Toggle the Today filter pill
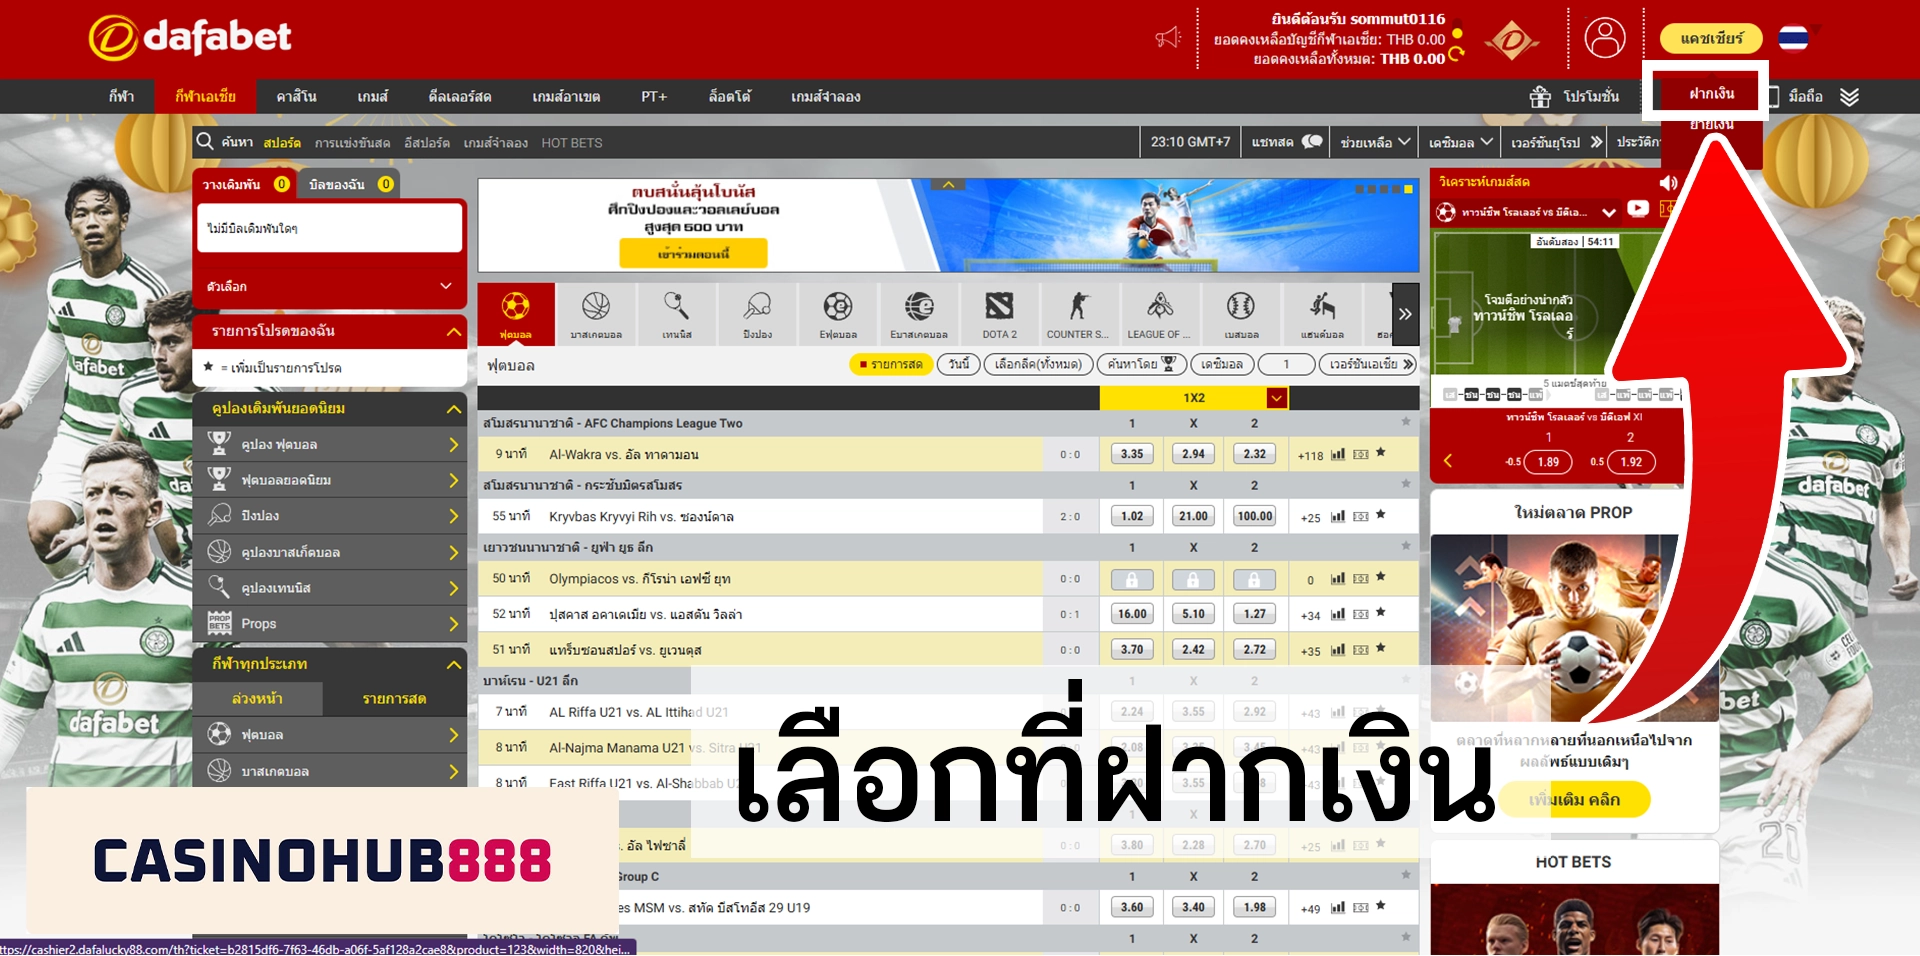This screenshot has height=956, width=1920. (x=958, y=364)
